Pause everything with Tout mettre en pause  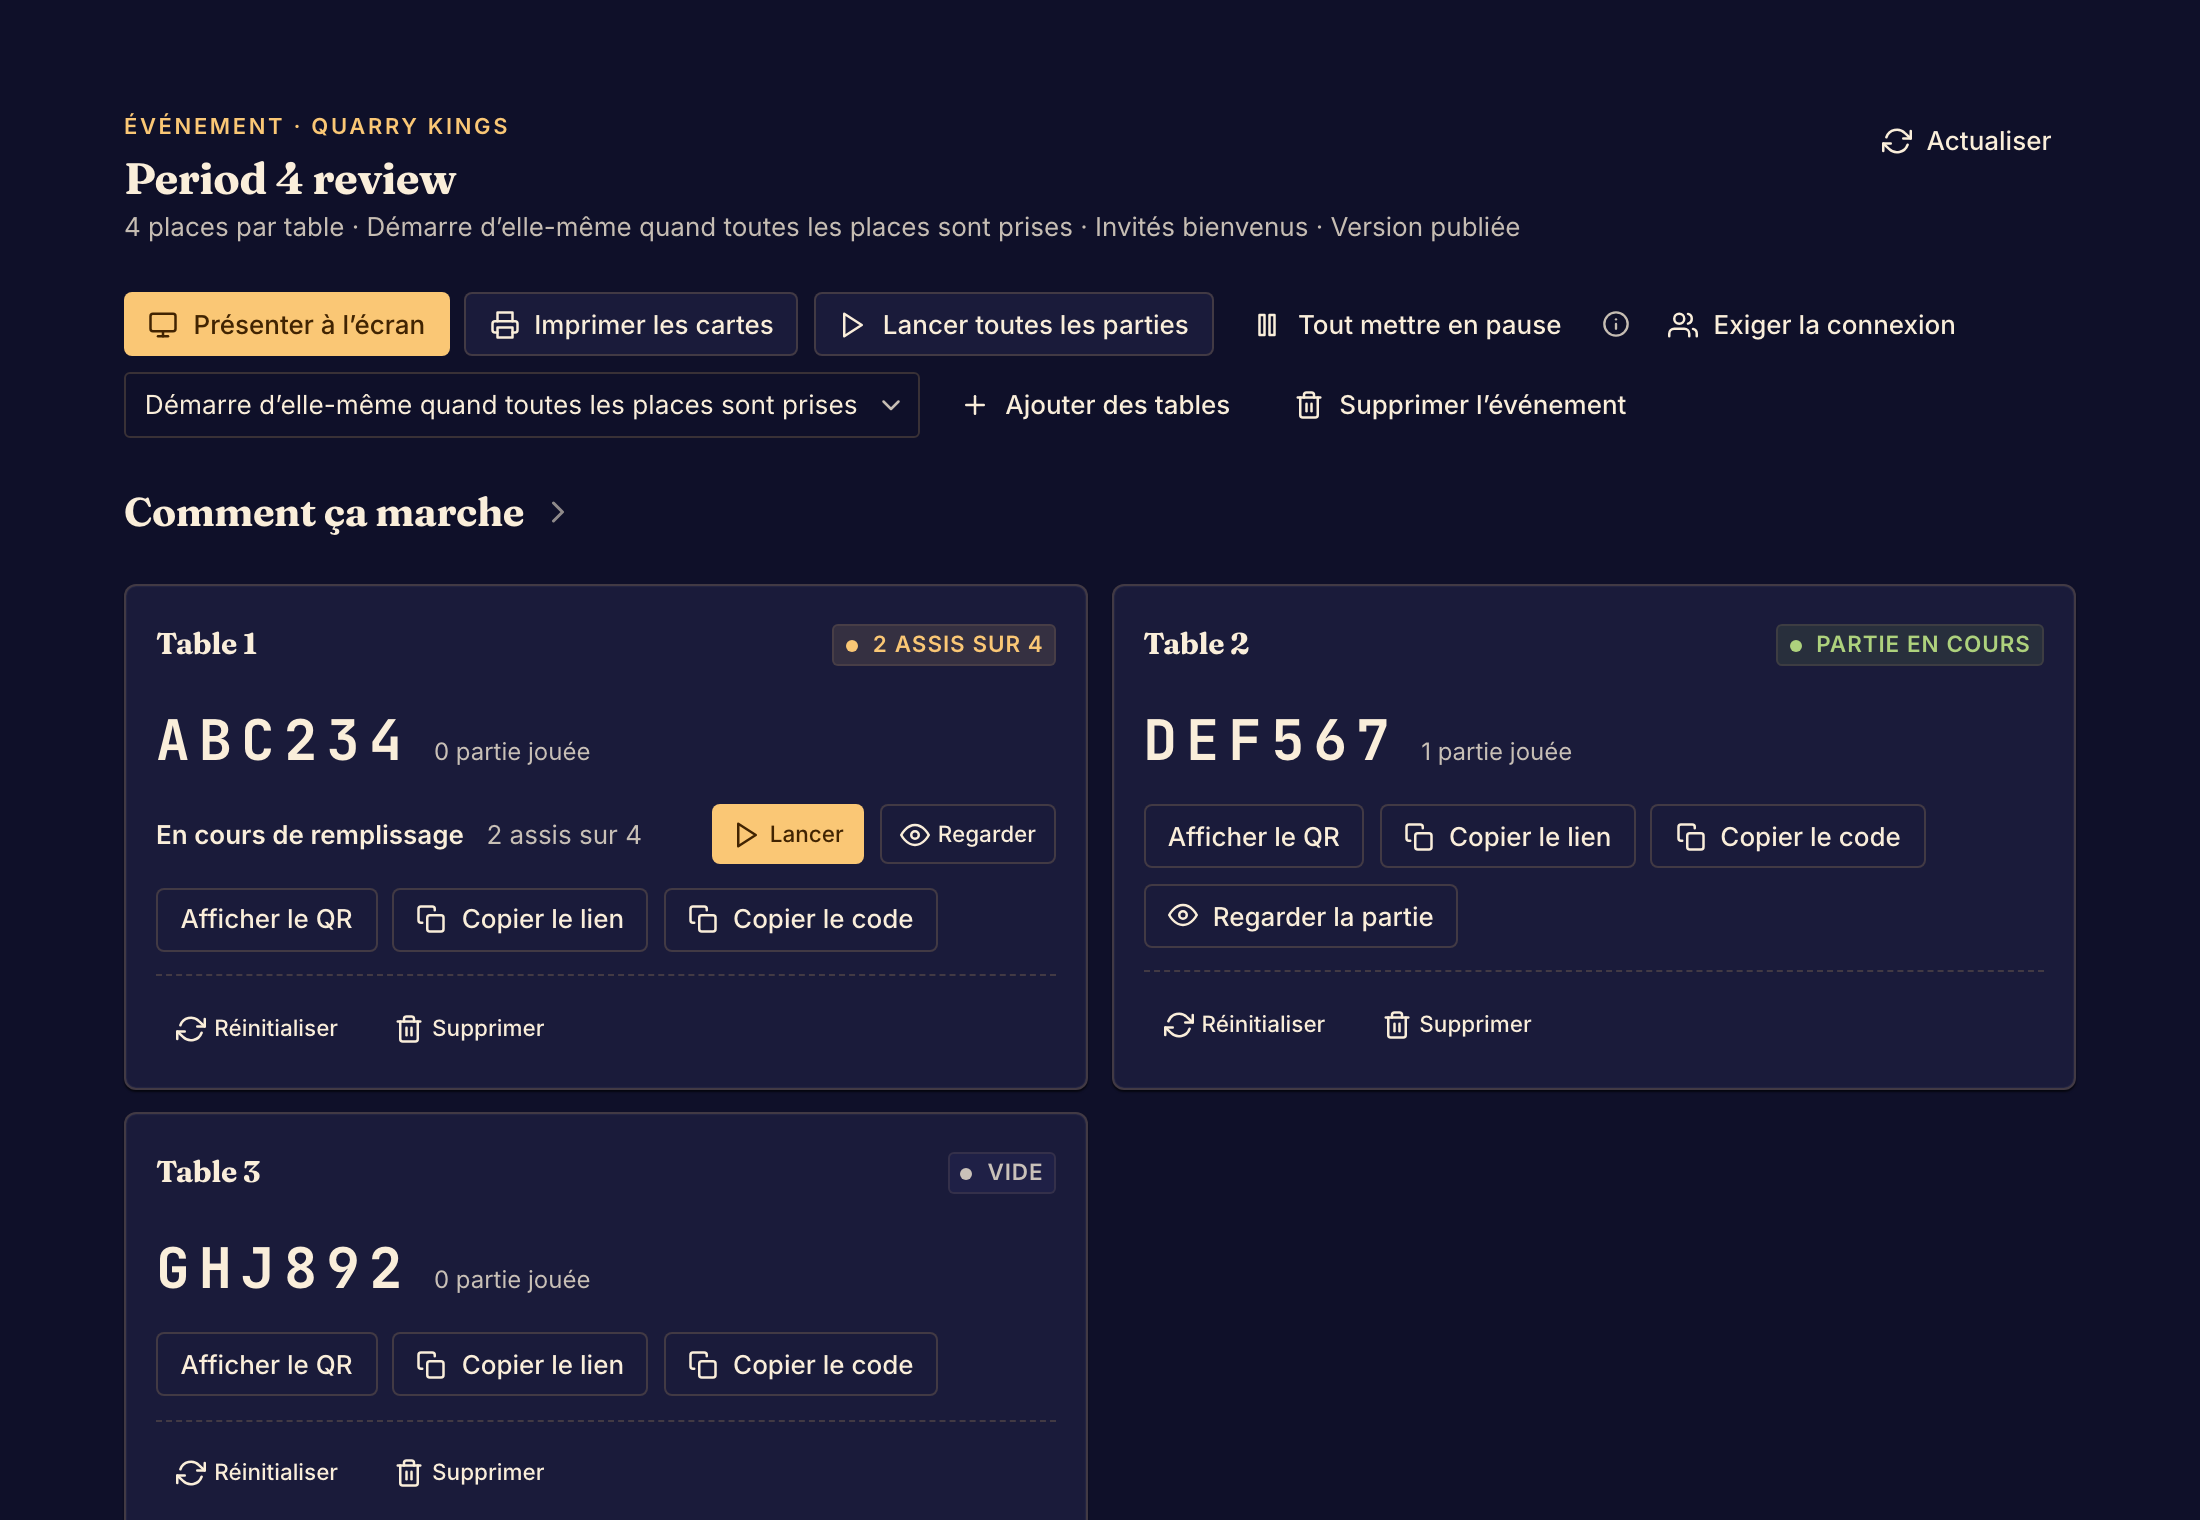click(1409, 324)
